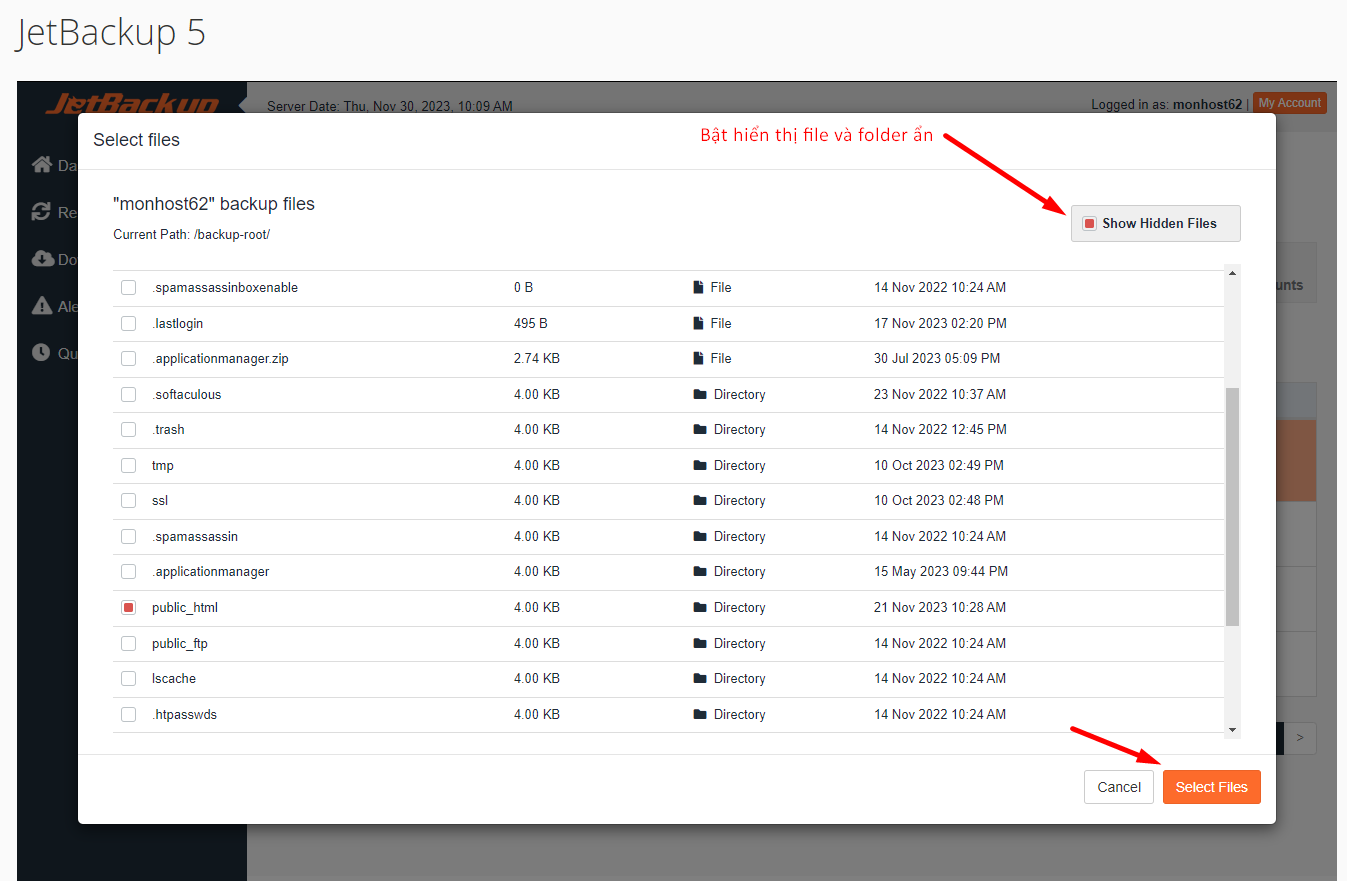The image size is (1347, 881).
Task: Click file icon of .lastlogin row
Action: 698,323
